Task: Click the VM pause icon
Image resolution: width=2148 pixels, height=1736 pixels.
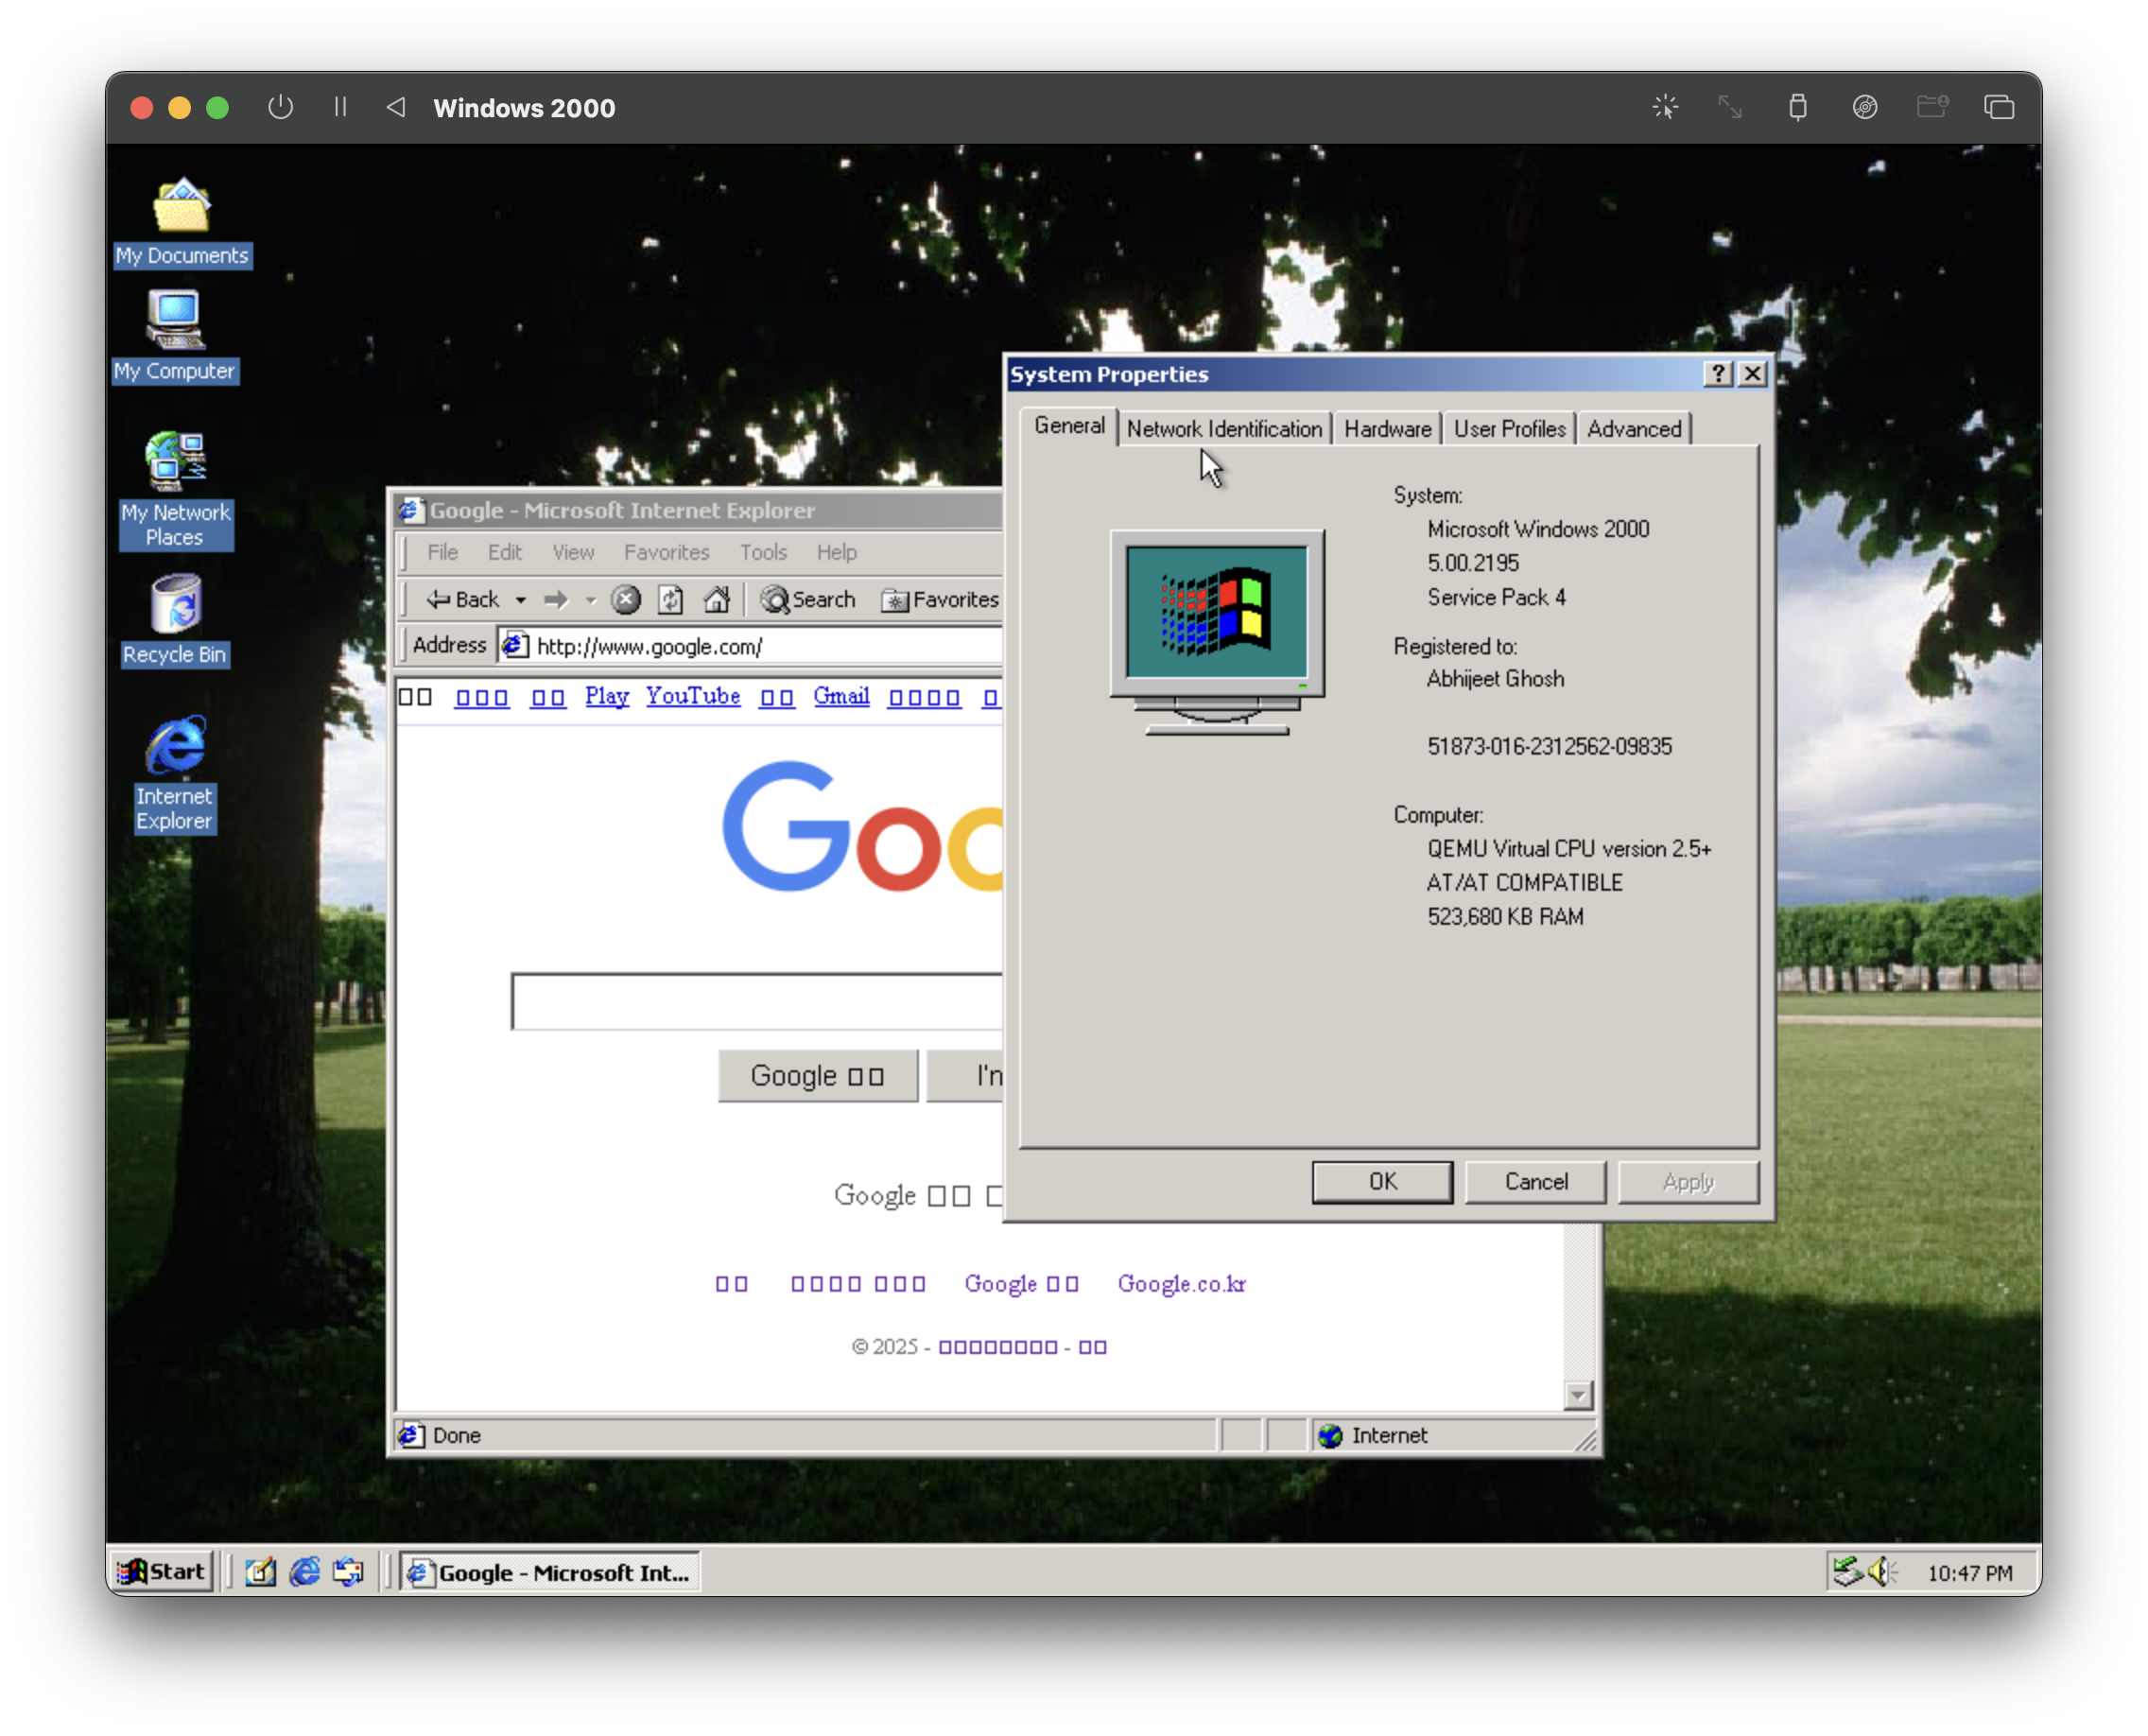Action: tap(340, 107)
